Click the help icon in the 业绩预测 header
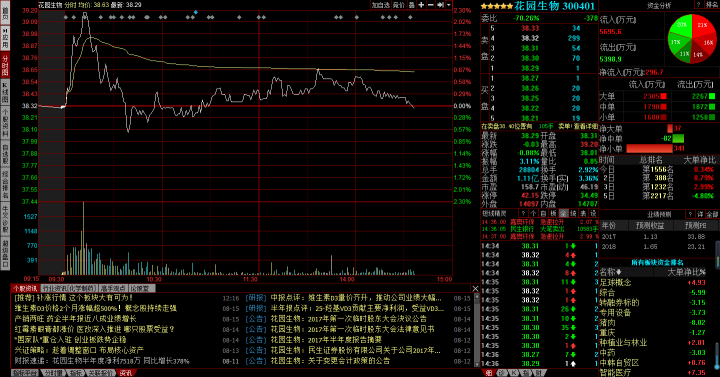The width and height of the screenshot is (720, 377). [690, 214]
